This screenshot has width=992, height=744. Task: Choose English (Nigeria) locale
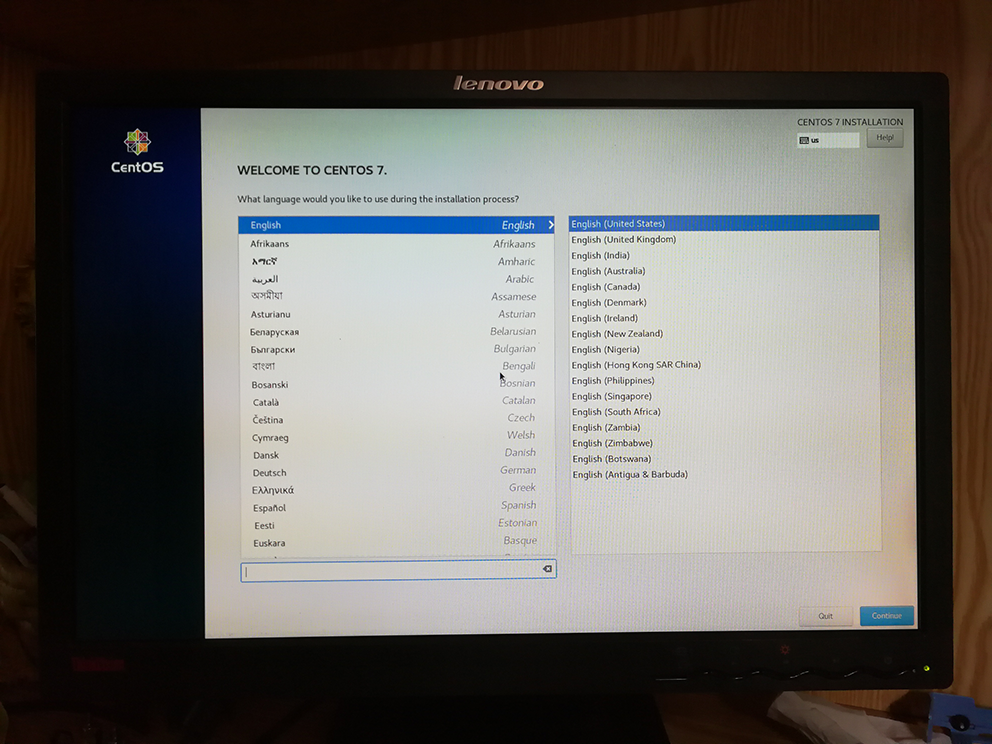[724, 349]
